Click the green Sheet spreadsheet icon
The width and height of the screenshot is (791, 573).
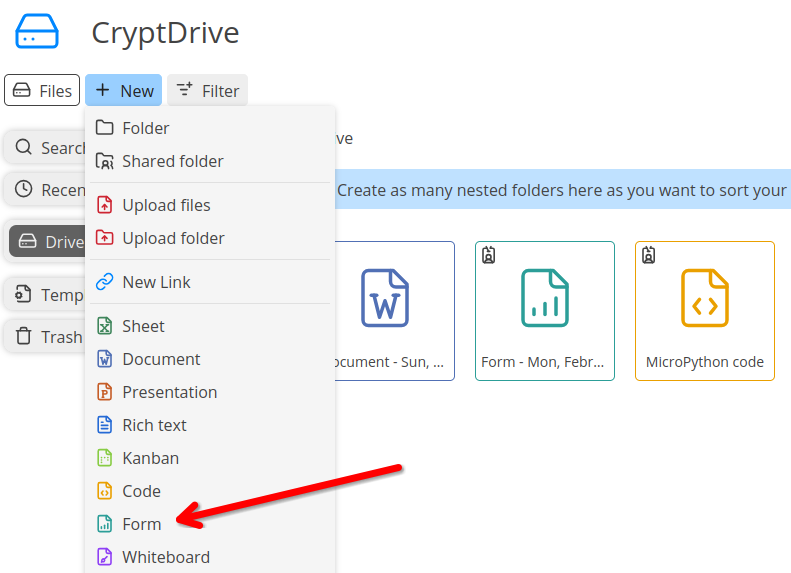104,326
